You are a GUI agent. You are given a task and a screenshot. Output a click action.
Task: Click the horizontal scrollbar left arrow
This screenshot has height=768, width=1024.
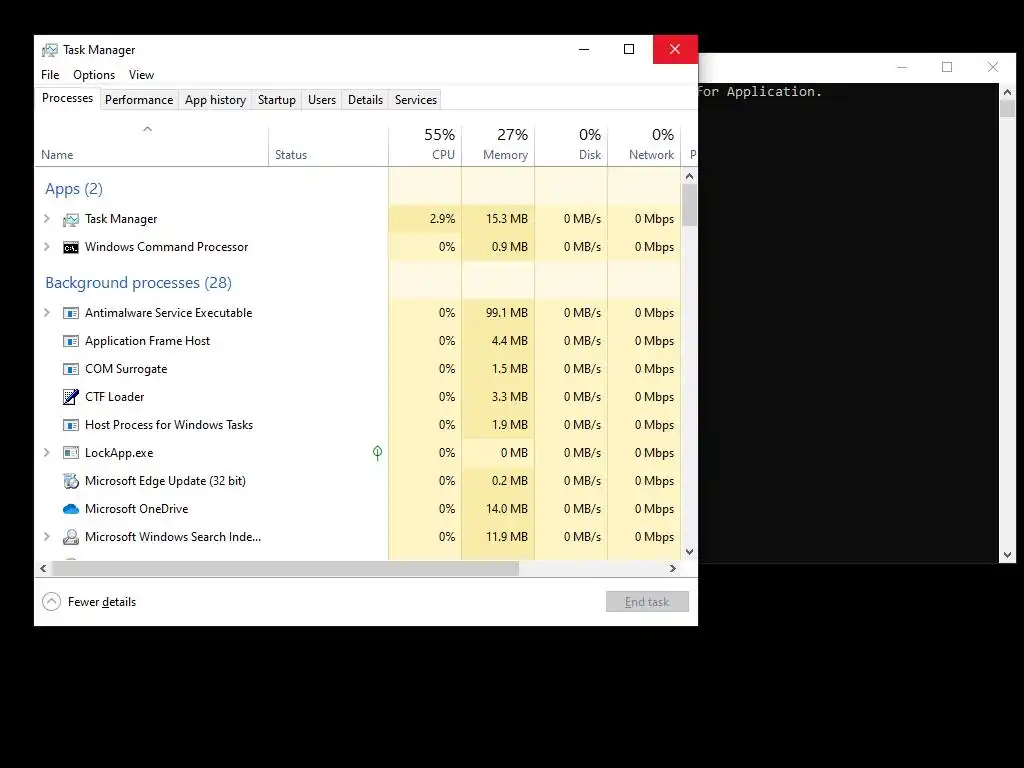click(43, 569)
